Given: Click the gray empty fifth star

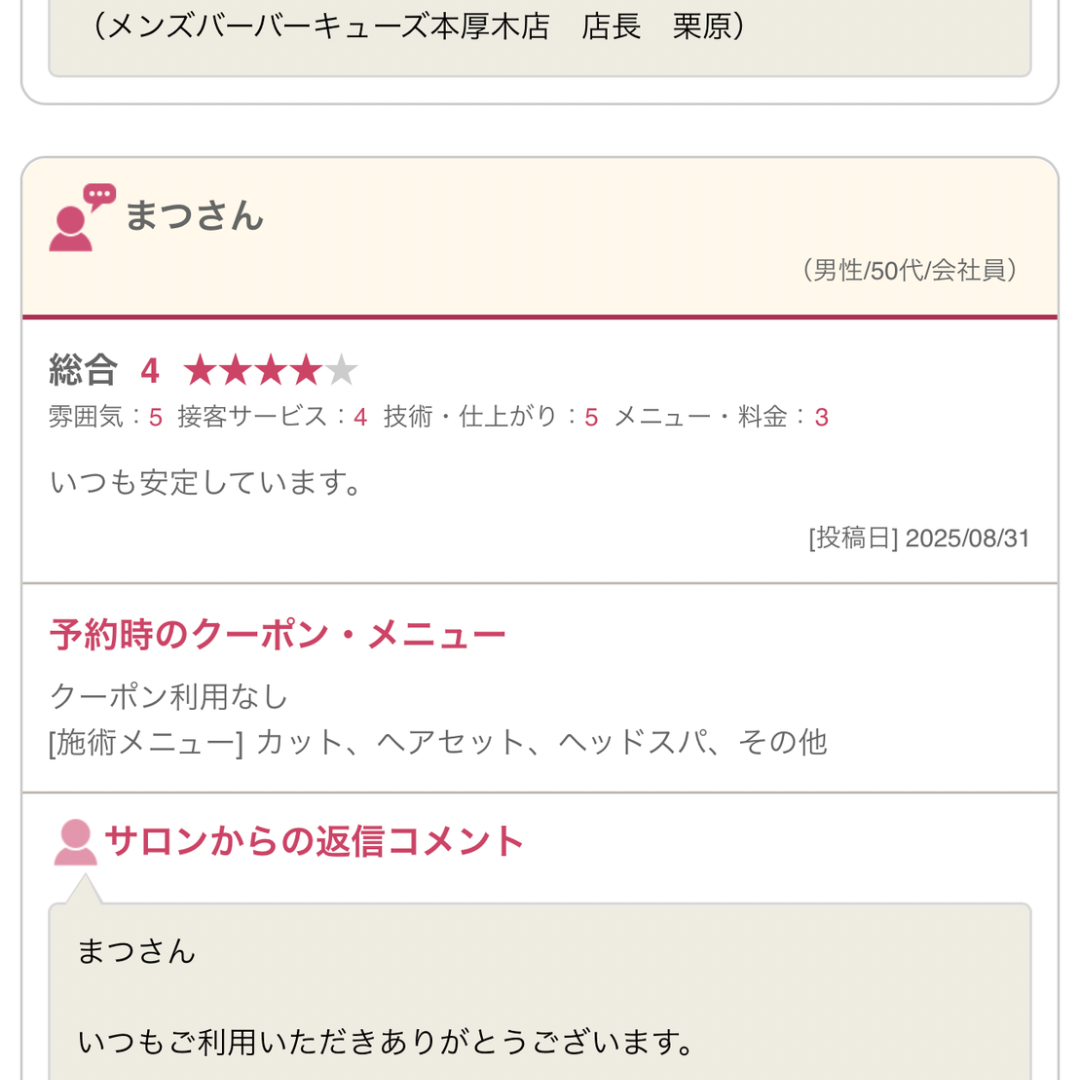Looking at the screenshot, I should (341, 371).
